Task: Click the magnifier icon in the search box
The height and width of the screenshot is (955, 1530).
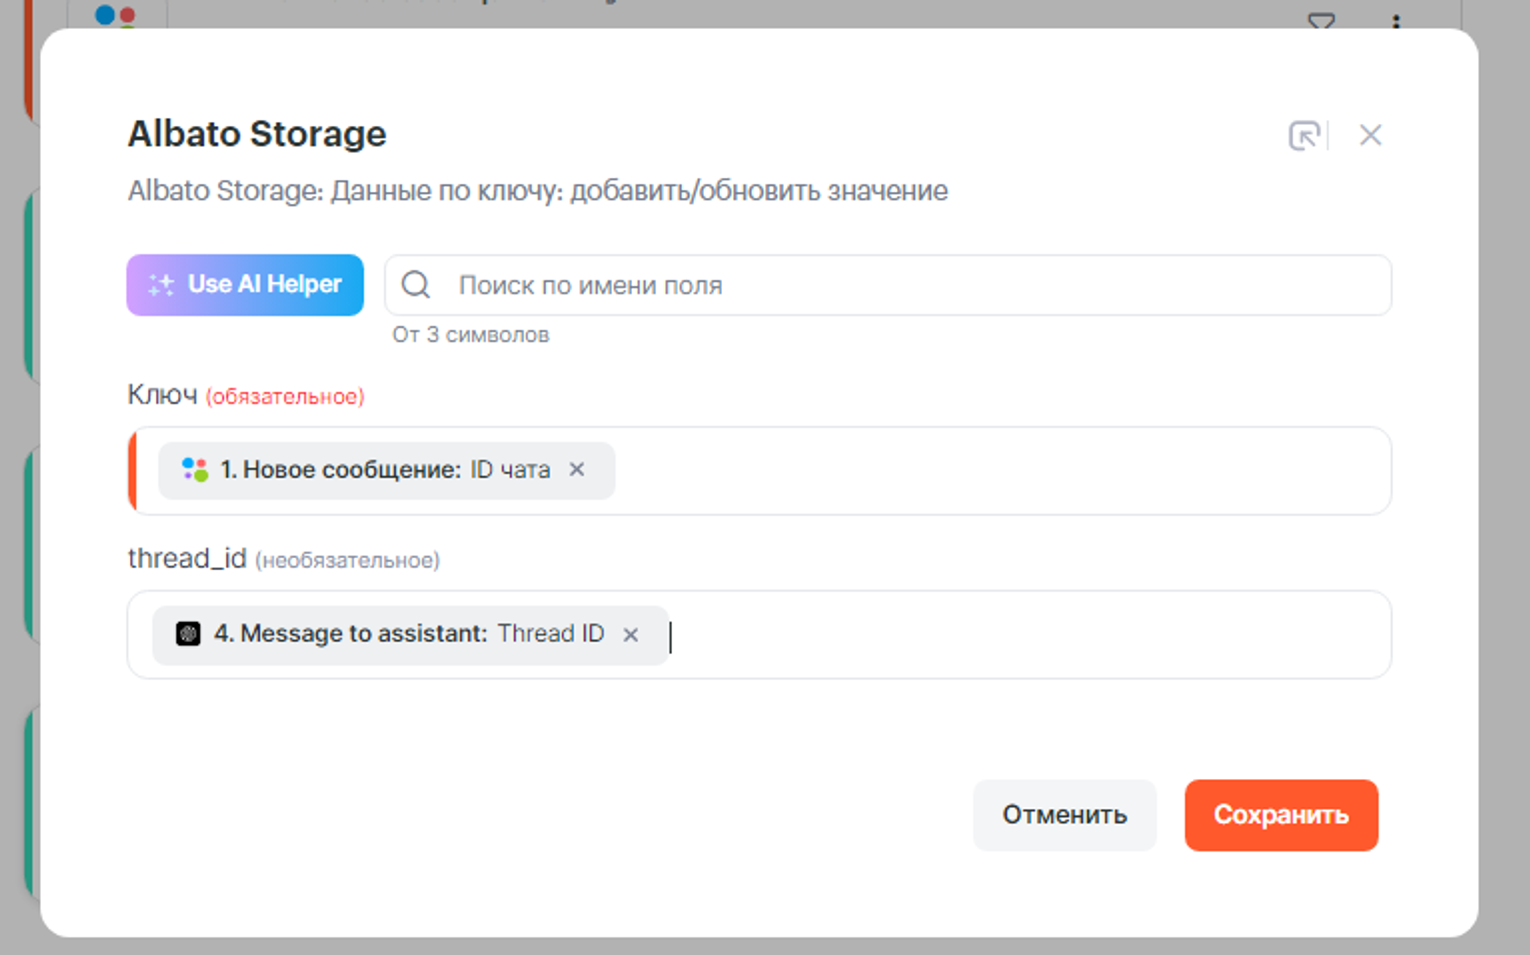Action: (x=416, y=285)
